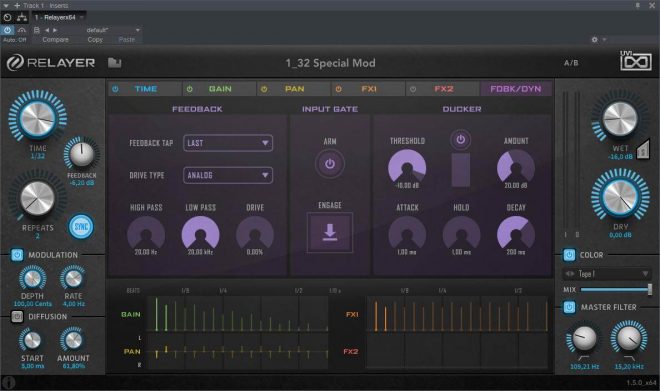The height and width of the screenshot is (391, 660).
Task: Click the WET knob
Action: click(x=620, y=119)
